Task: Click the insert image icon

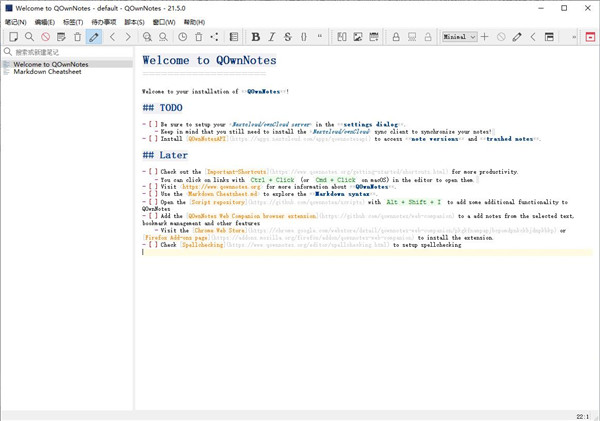Action: (x=358, y=37)
